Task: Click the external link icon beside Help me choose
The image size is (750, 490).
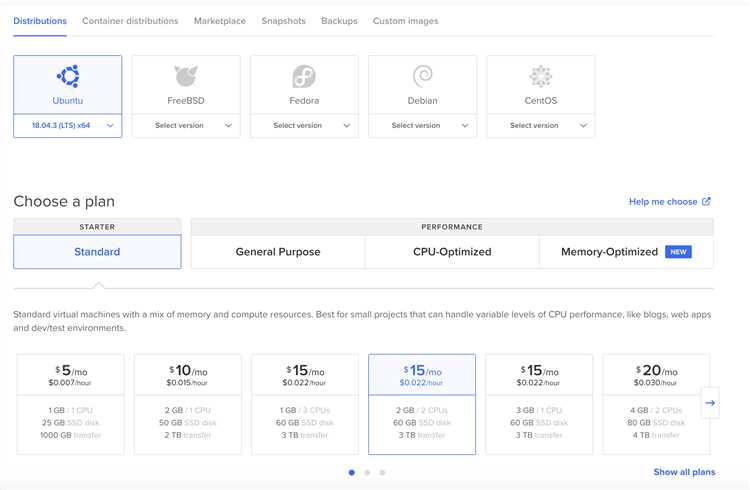Action: (x=706, y=201)
